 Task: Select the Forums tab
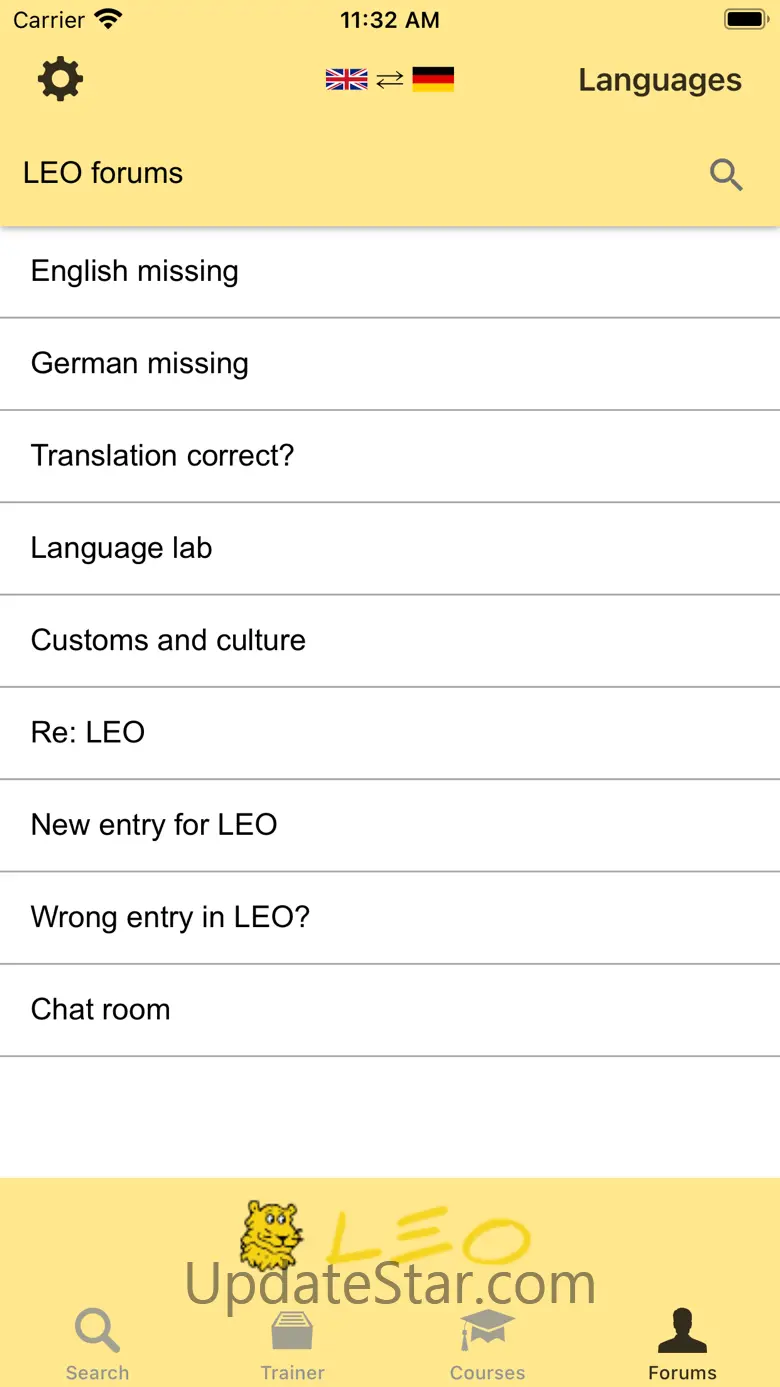coord(682,1345)
